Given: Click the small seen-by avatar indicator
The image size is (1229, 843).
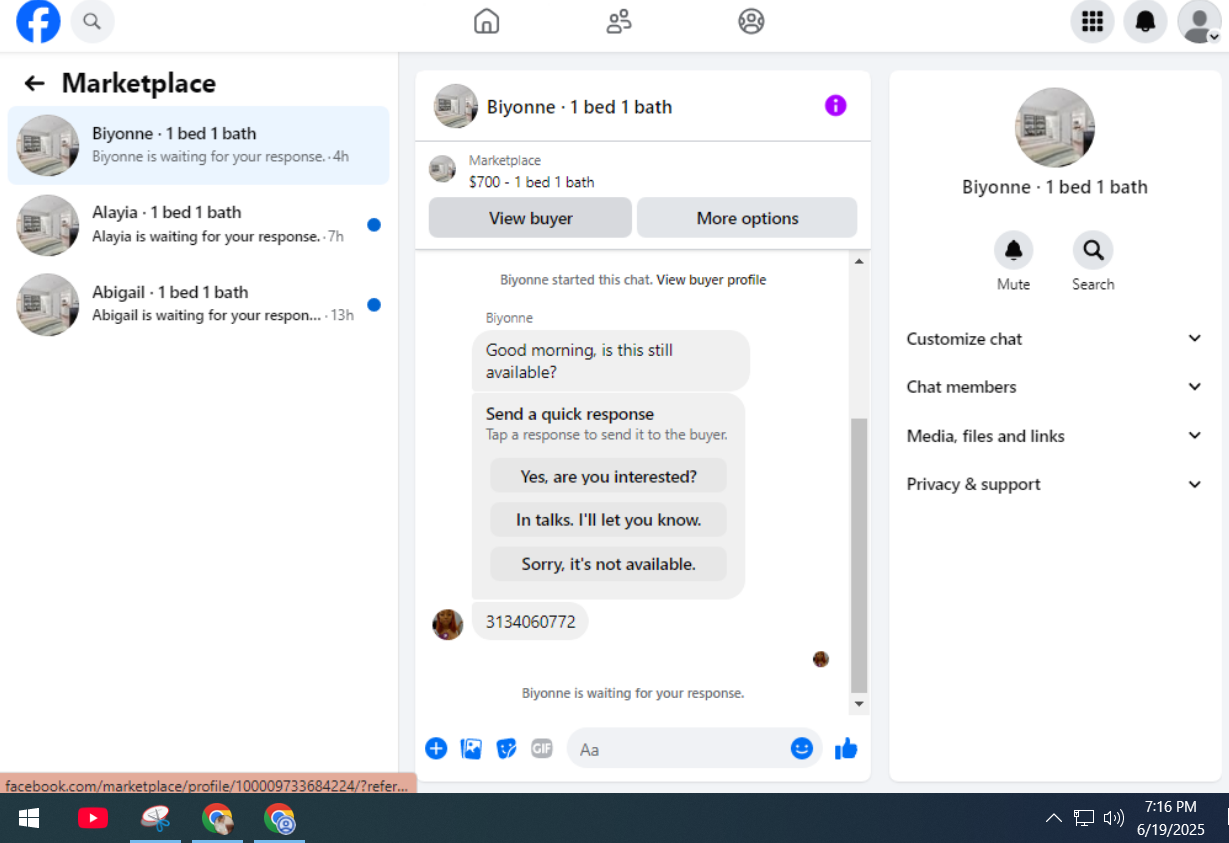Looking at the screenshot, I should pos(821,659).
